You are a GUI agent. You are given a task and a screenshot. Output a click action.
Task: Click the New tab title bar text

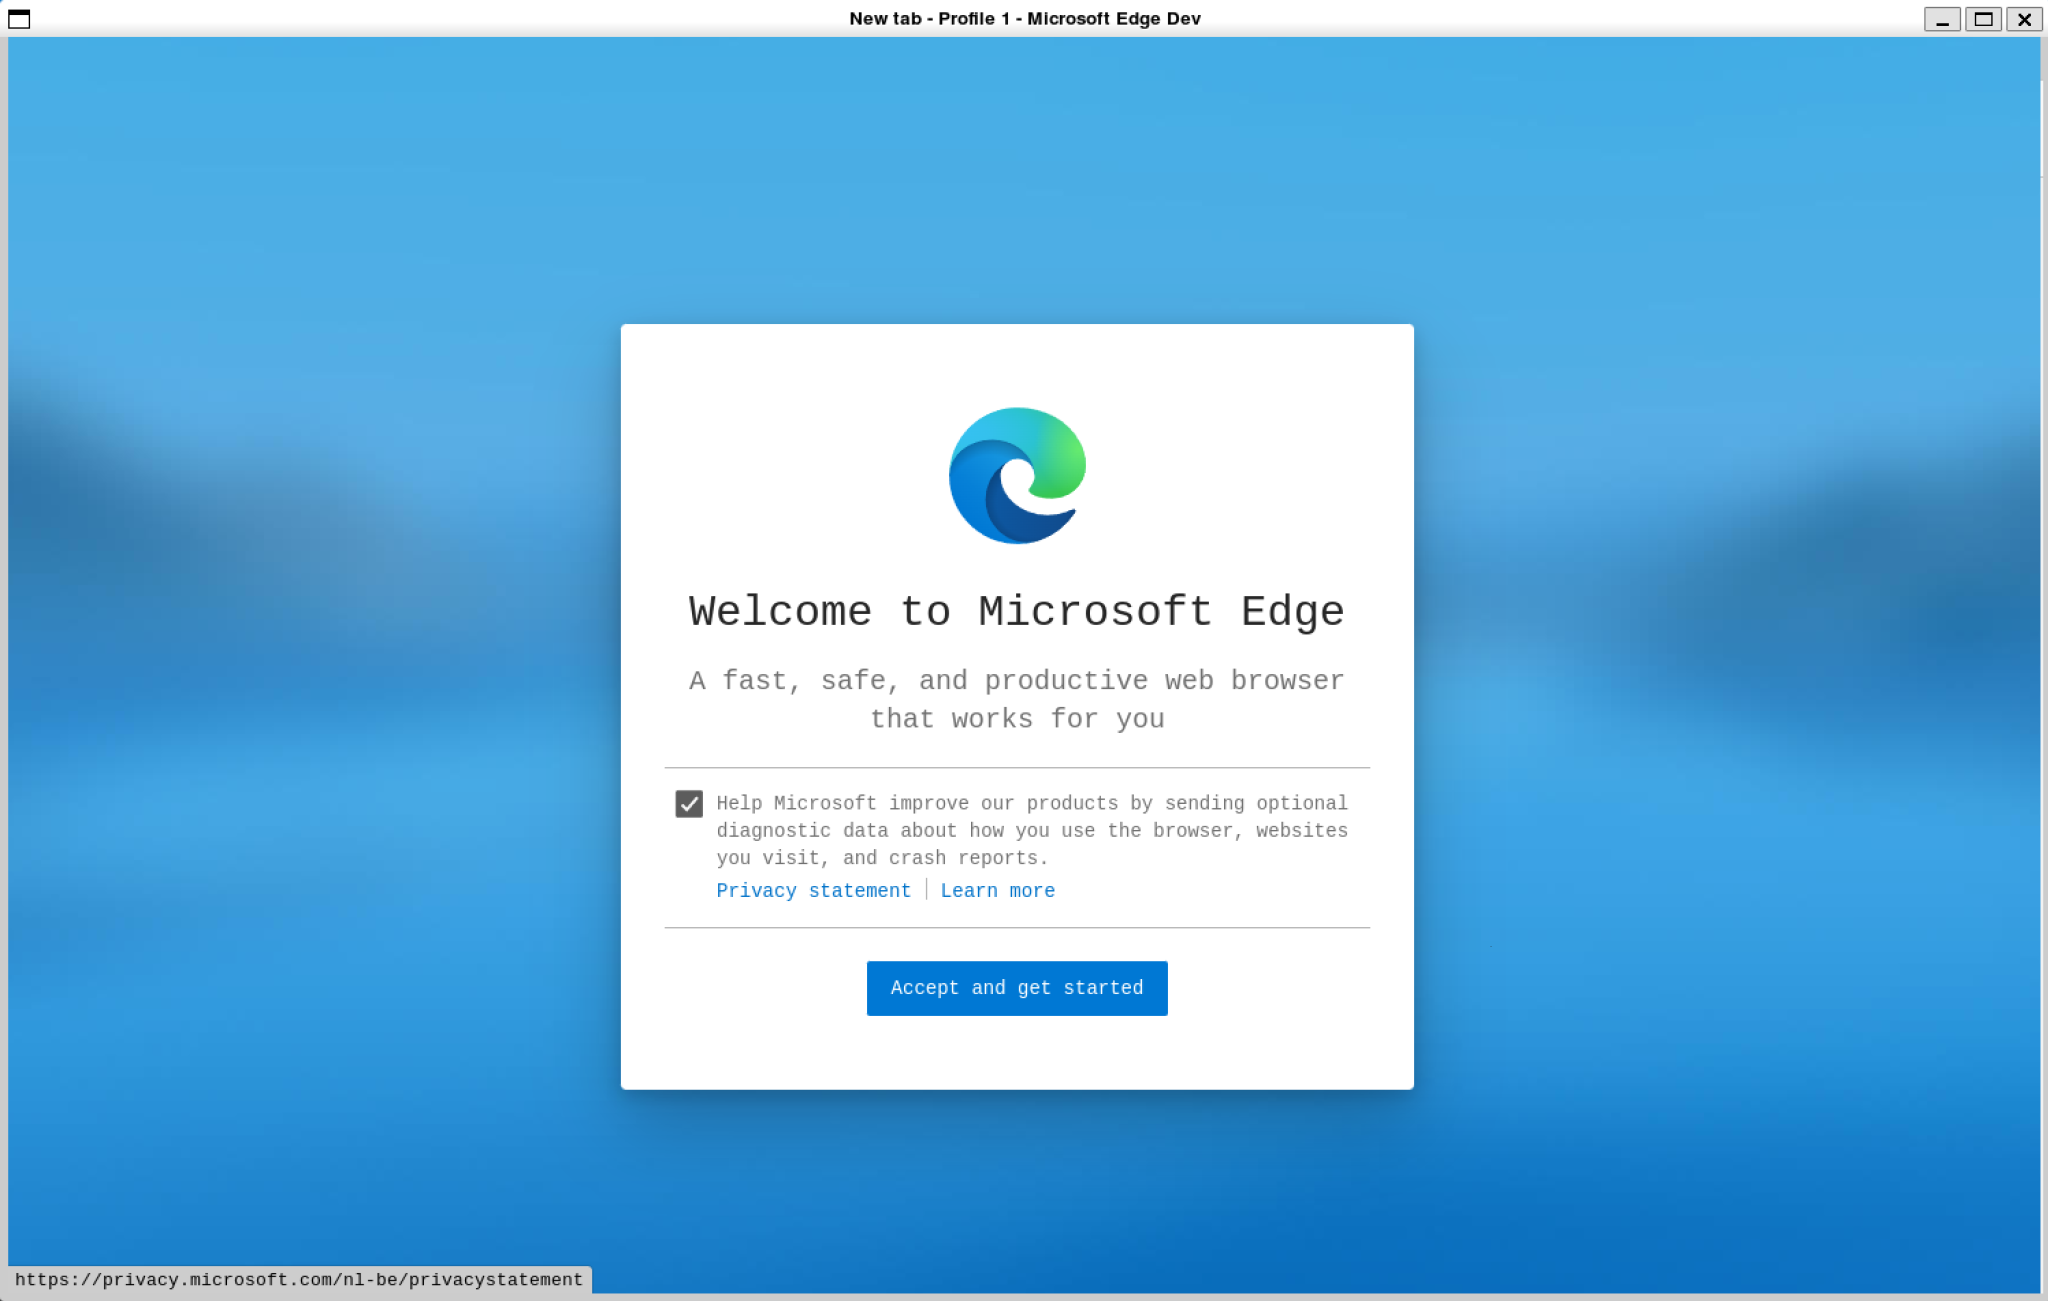point(887,18)
